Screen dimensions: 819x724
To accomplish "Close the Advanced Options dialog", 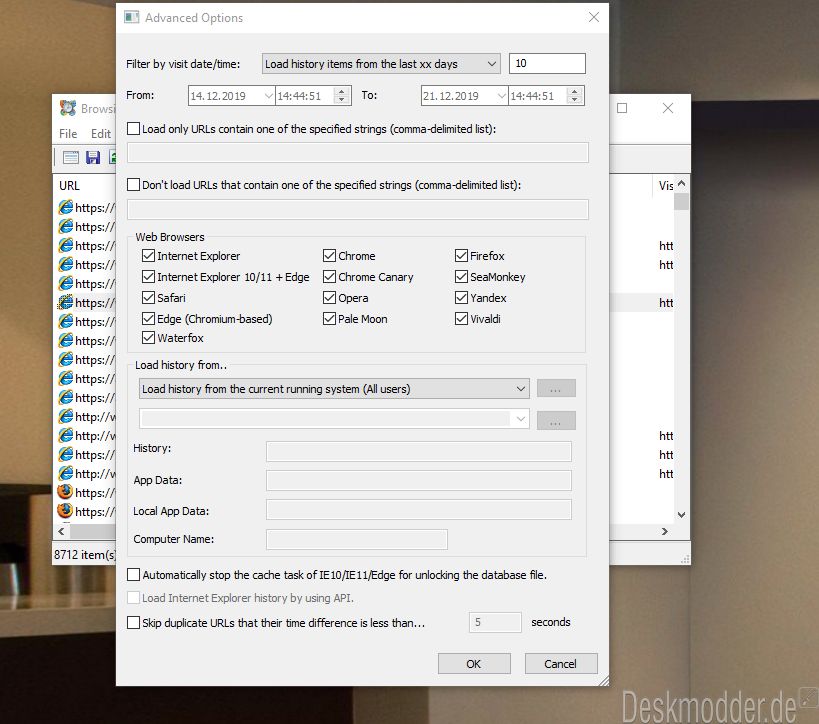I will pyautogui.click(x=594, y=17).
